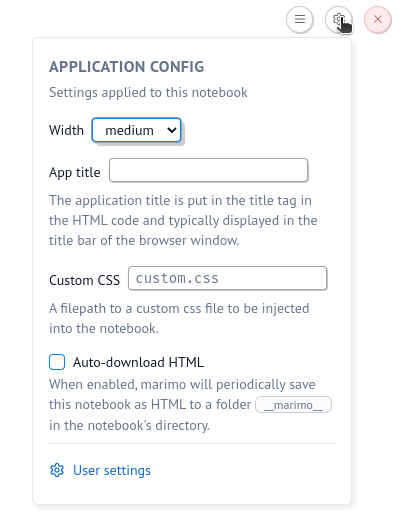Image resolution: width=401 pixels, height=515 pixels.
Task: Enable the Auto-download HTML checkbox
Action: pyautogui.click(x=57, y=362)
